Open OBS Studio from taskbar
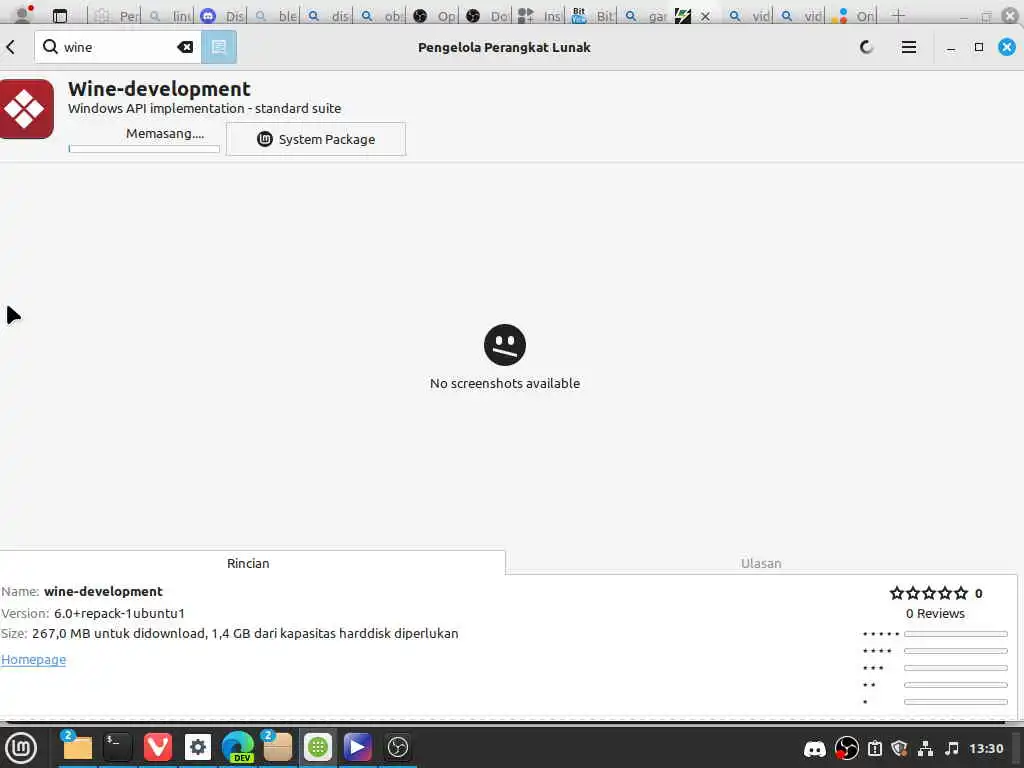Viewport: 1024px width, 768px height. (x=398, y=748)
